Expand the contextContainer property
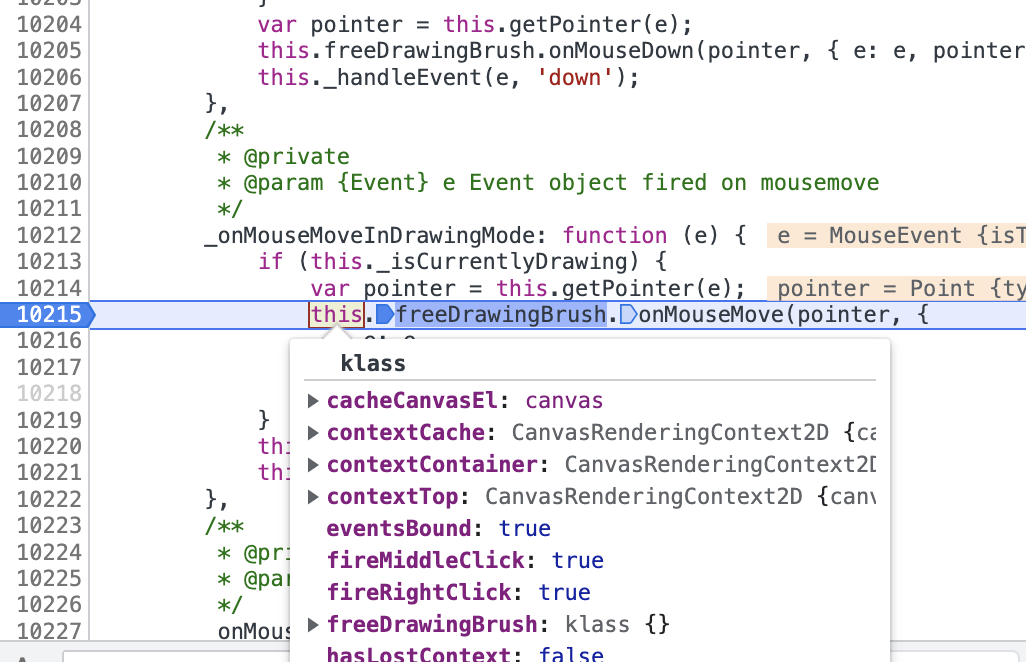This screenshot has height=662, width=1026. [x=313, y=465]
